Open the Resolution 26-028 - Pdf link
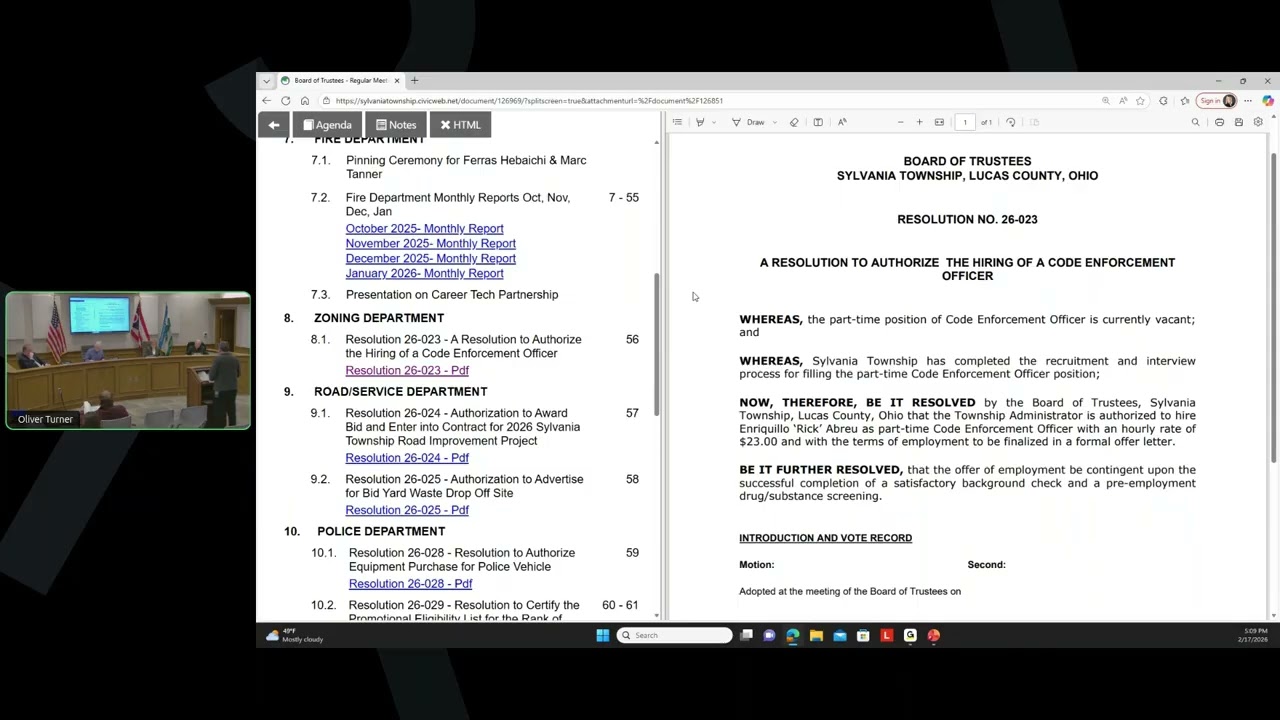1280x720 pixels. coord(410,584)
